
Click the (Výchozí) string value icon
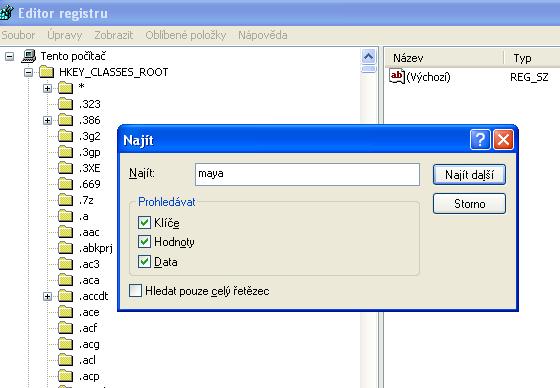(x=397, y=76)
